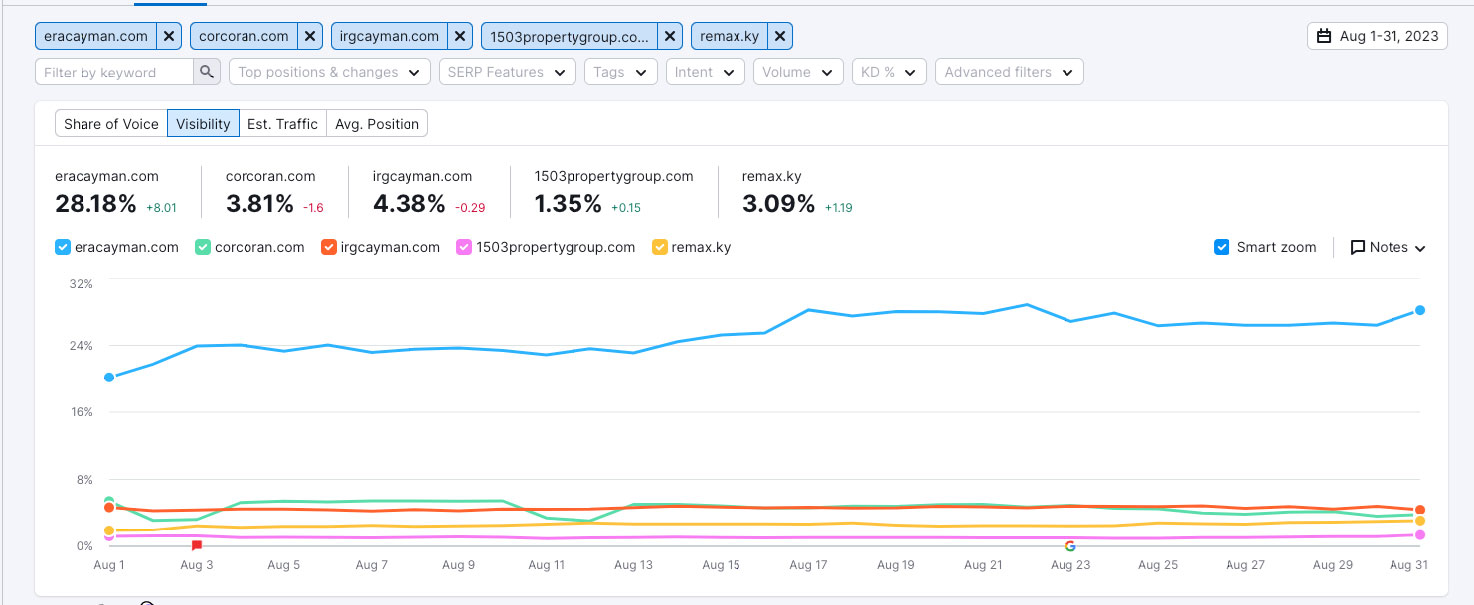This screenshot has height=605, width=1474.
Task: Select the Visibility tab
Action: [203, 124]
